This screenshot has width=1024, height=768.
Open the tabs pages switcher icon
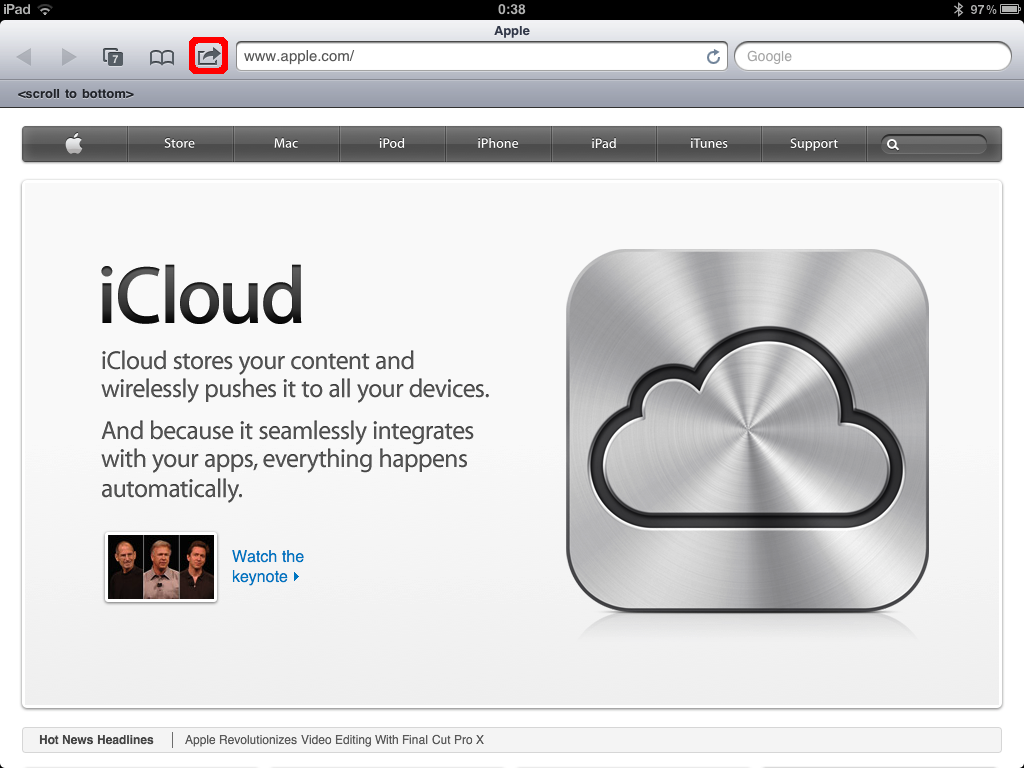point(114,57)
